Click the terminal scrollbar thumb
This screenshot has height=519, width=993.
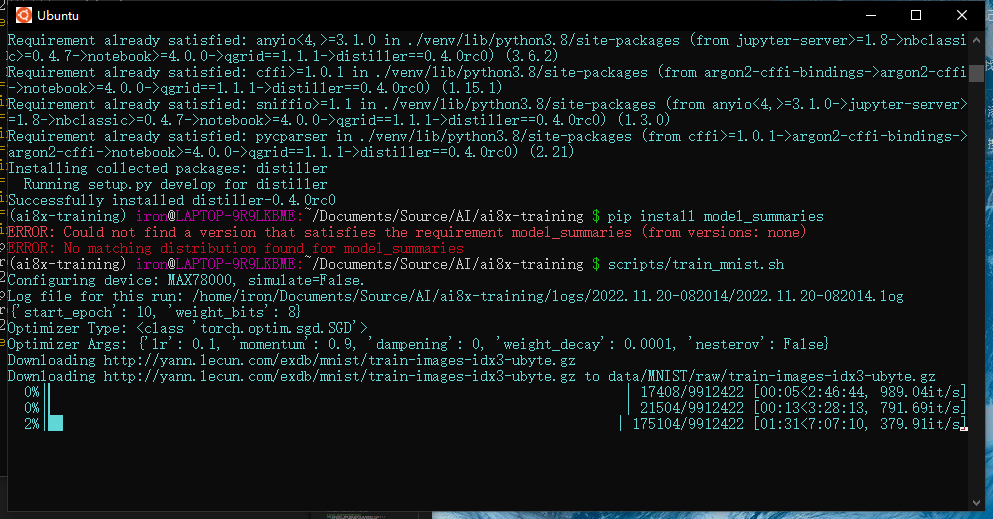click(x=976, y=72)
